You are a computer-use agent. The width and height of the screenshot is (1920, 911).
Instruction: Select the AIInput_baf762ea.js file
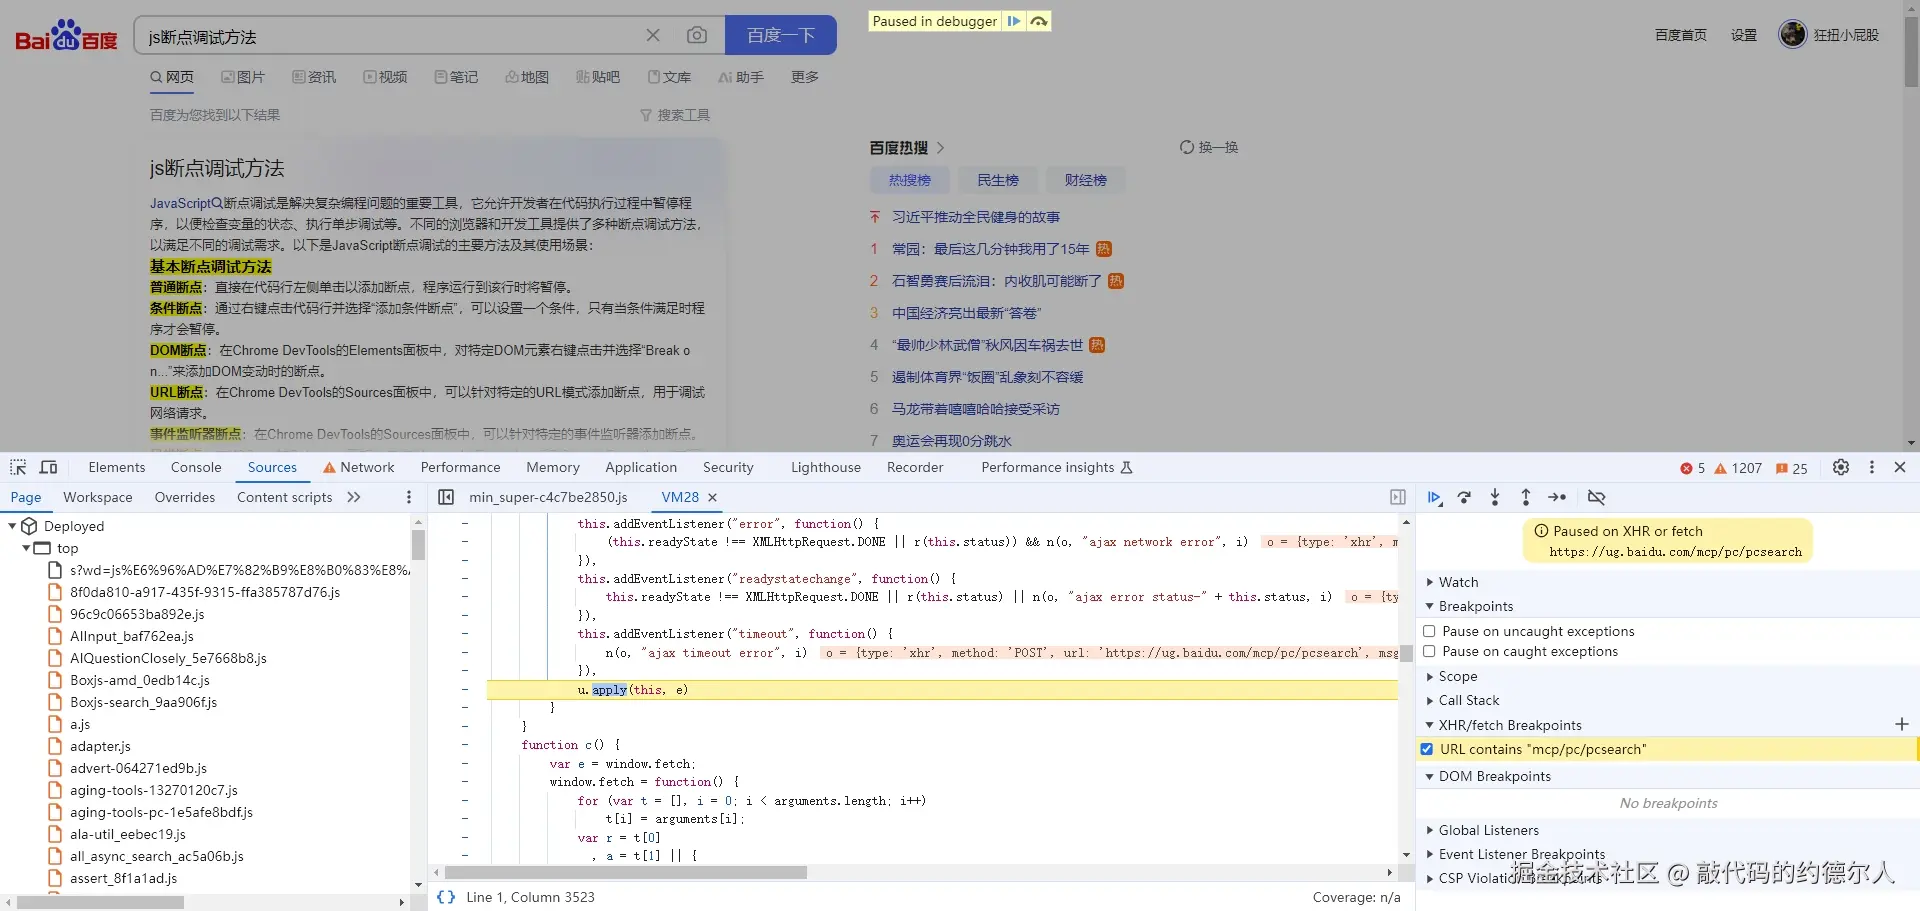132,636
